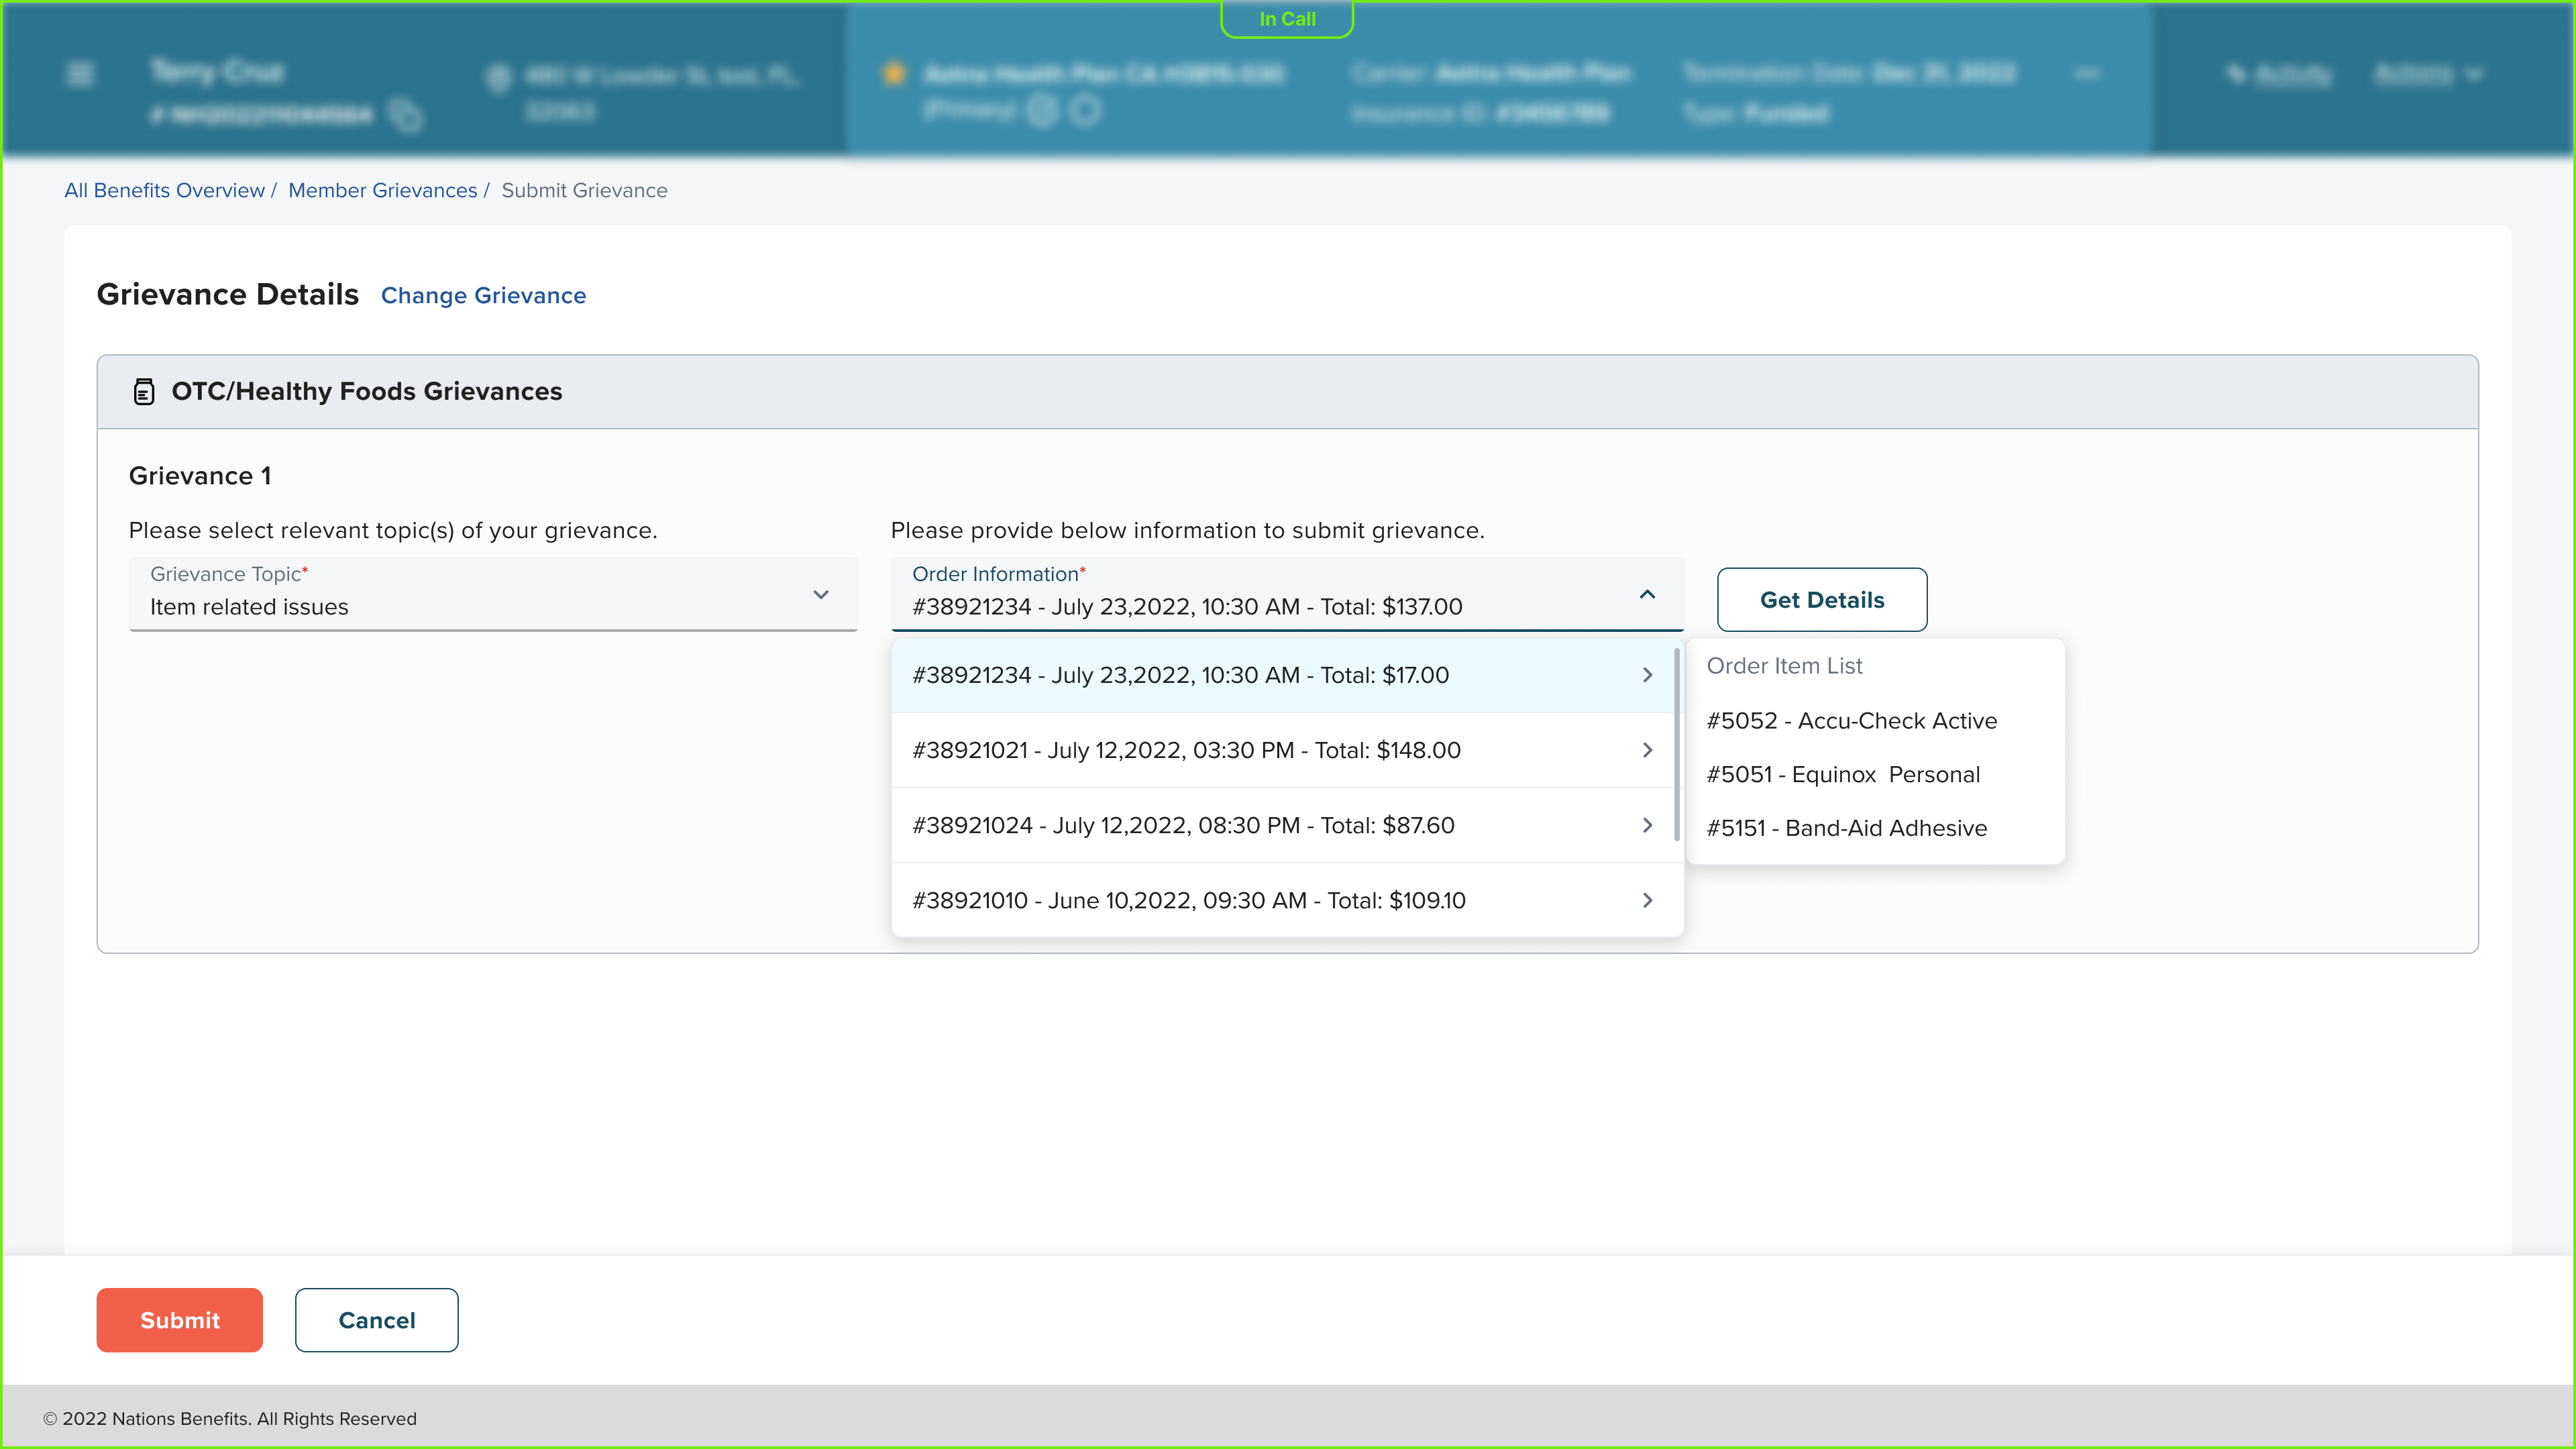Click the Cancel button
The height and width of the screenshot is (1449, 2576).
click(376, 1320)
